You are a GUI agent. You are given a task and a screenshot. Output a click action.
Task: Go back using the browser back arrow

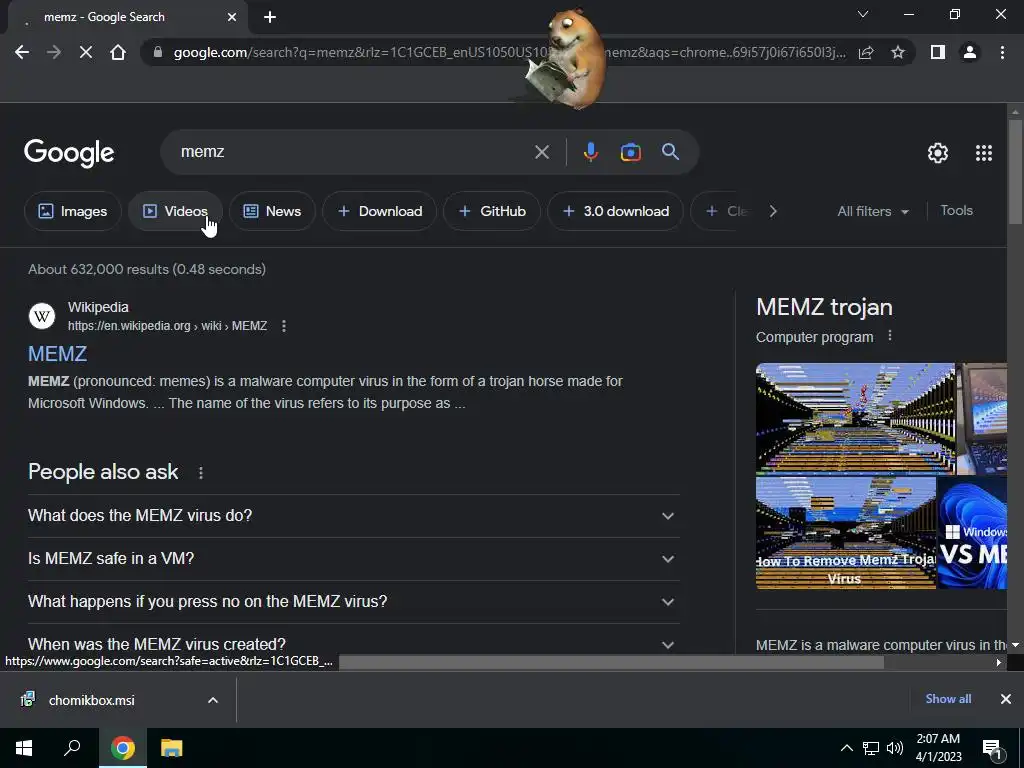click(x=22, y=52)
